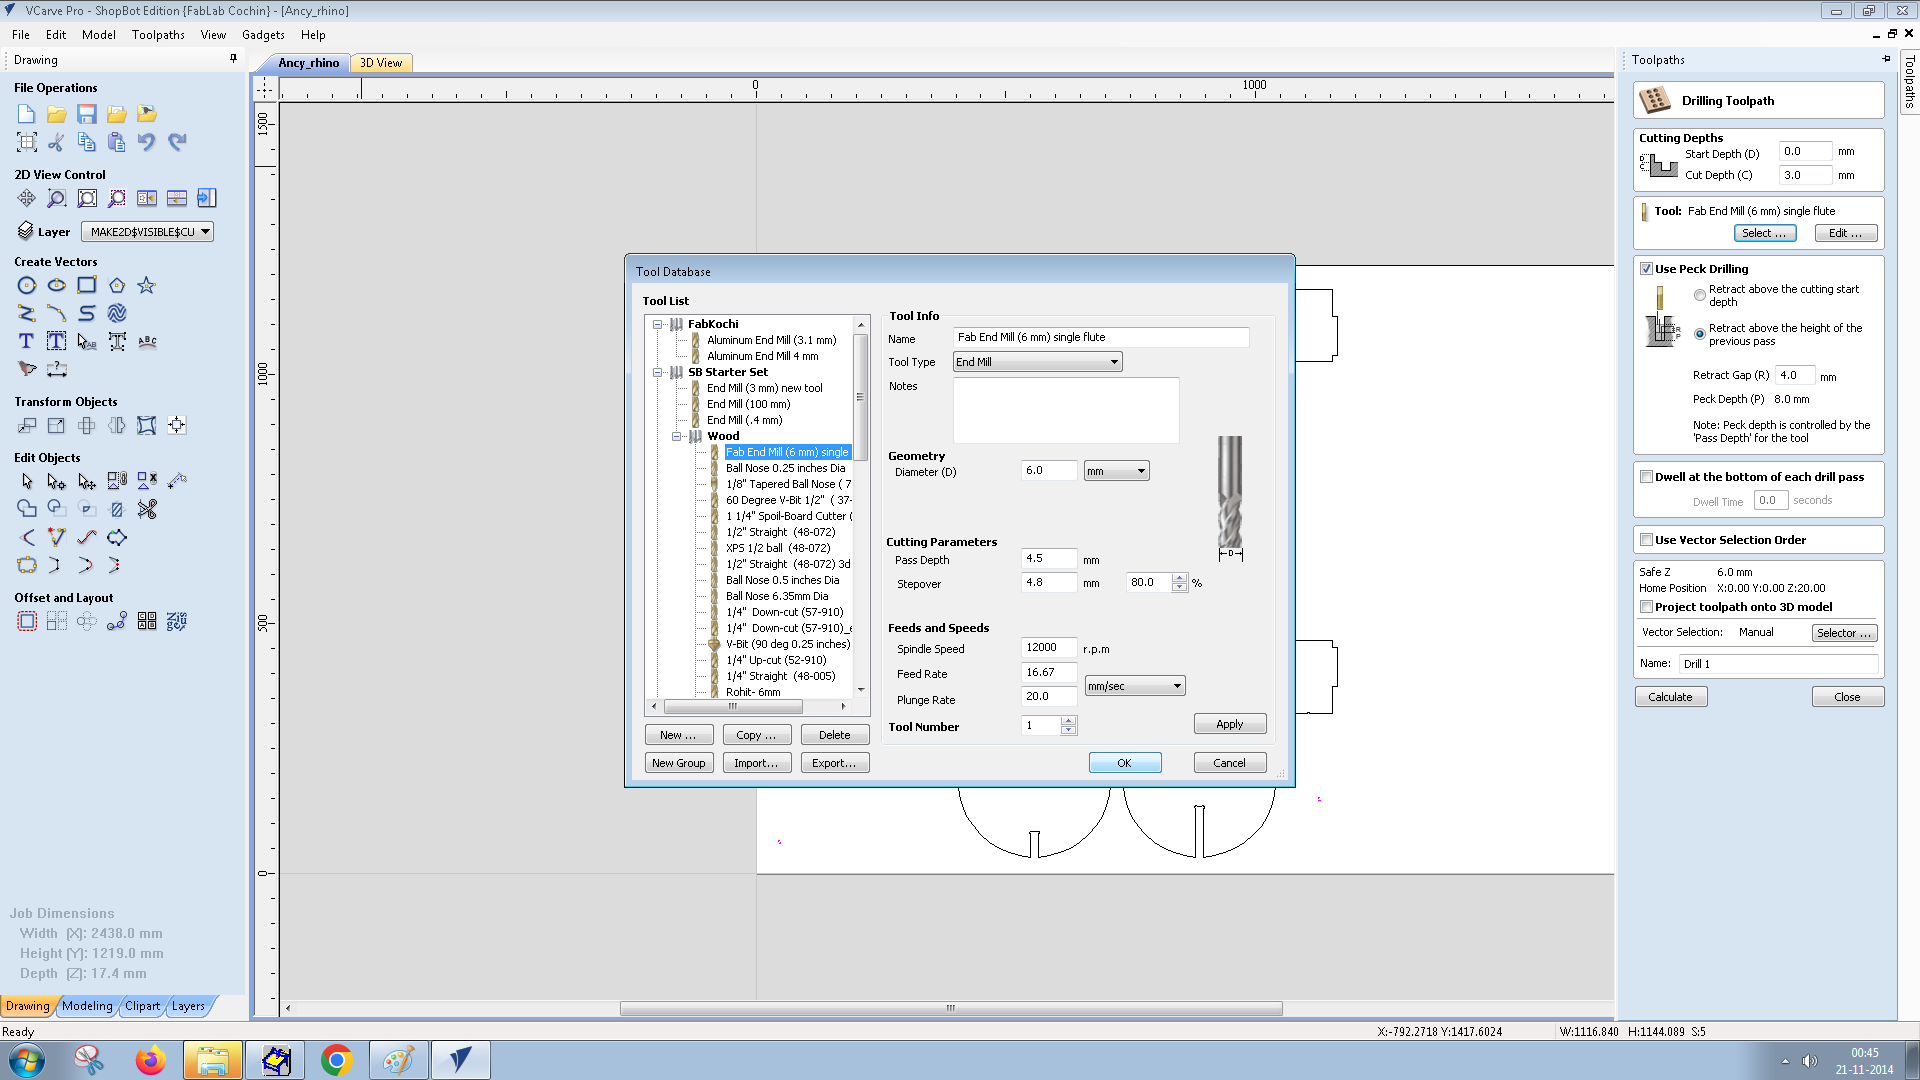Select Ball Nose 6.35mm Dia tool

tap(776, 596)
